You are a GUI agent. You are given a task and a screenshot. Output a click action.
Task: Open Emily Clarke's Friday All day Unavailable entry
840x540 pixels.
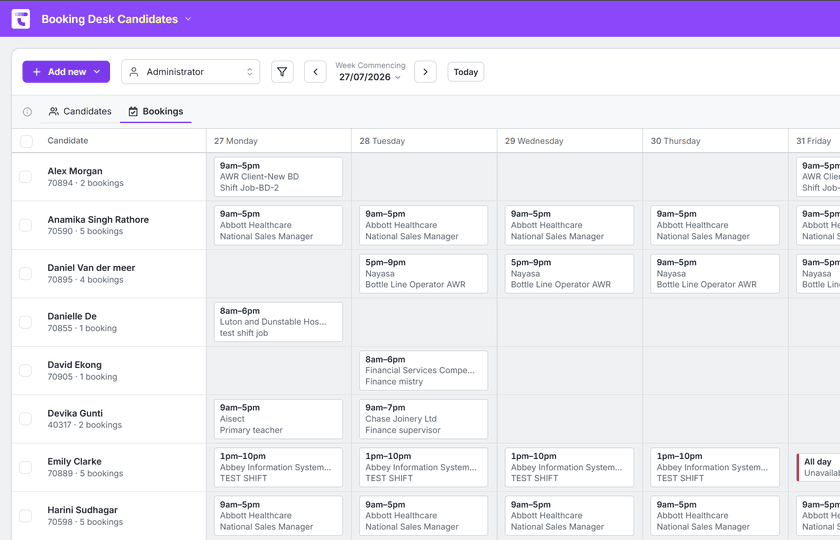(819, 467)
